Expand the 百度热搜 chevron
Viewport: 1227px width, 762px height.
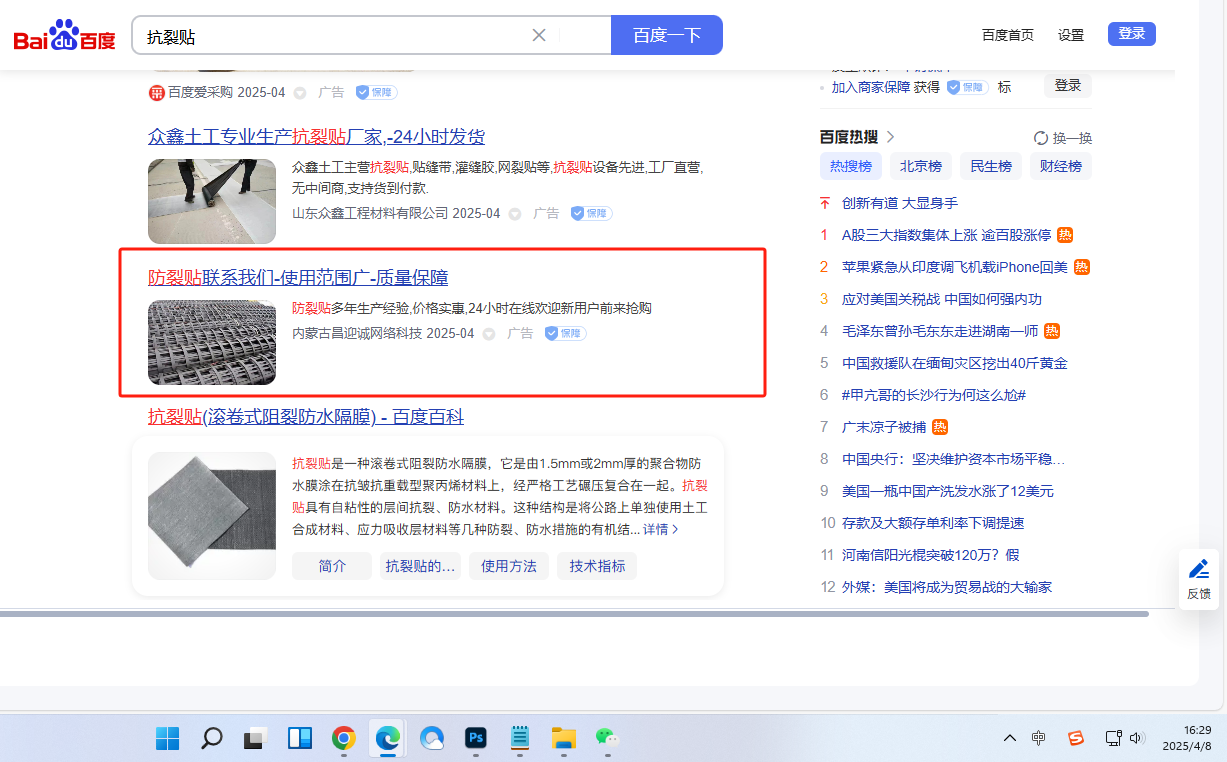pos(891,137)
